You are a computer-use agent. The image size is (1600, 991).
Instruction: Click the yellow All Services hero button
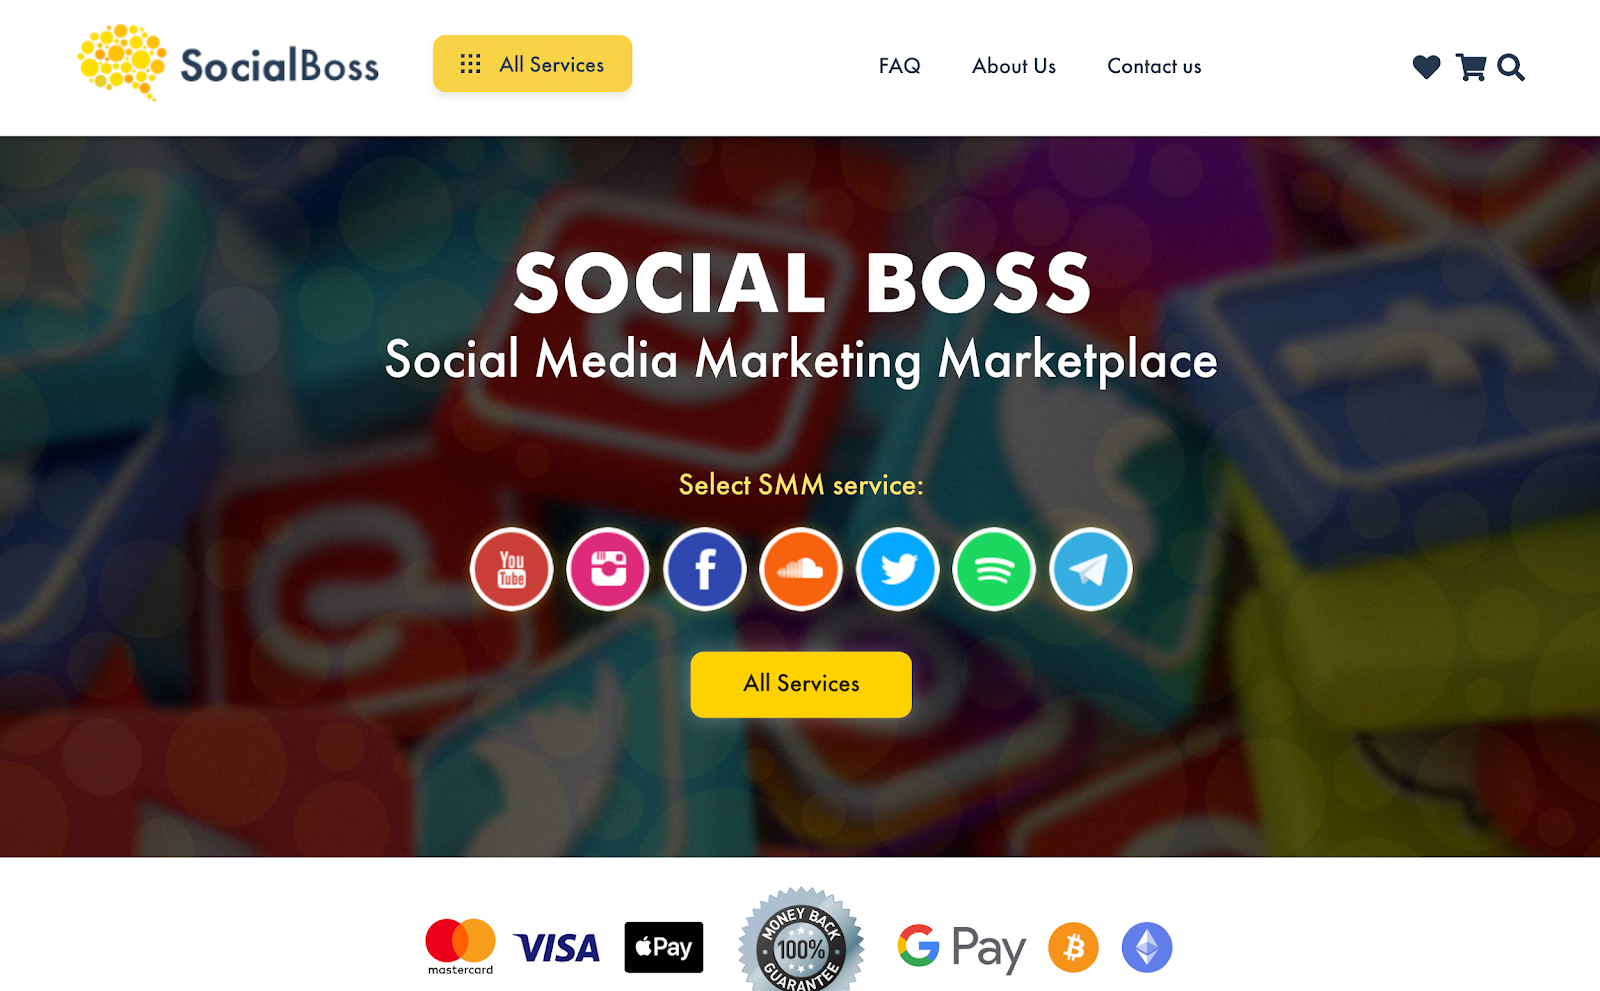tap(801, 684)
